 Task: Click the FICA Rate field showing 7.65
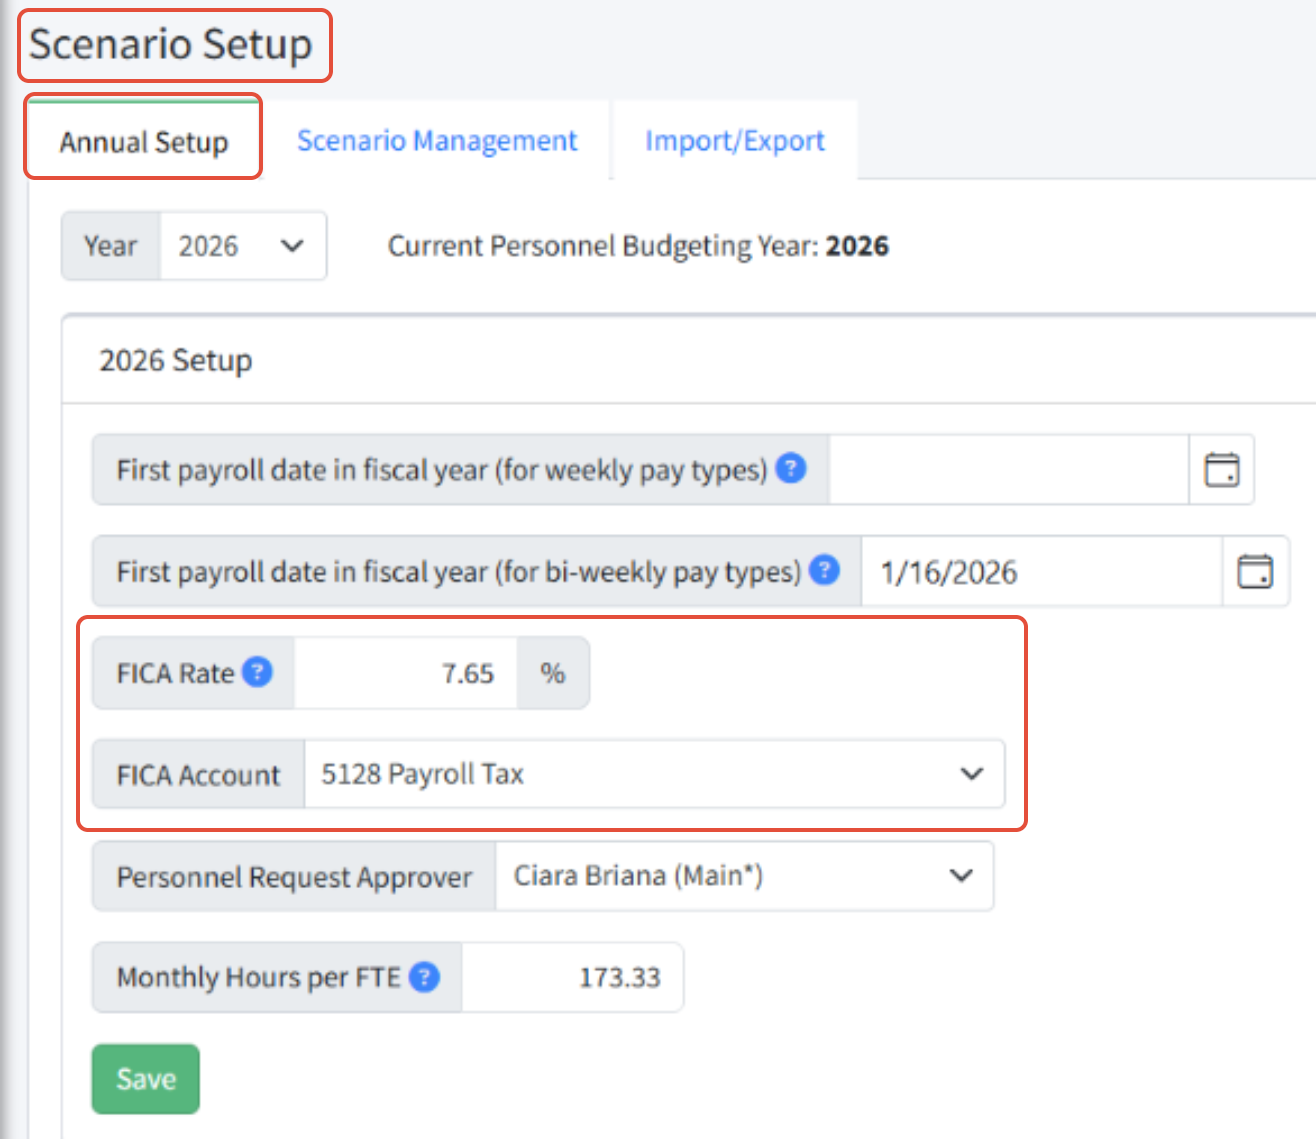coord(405,673)
